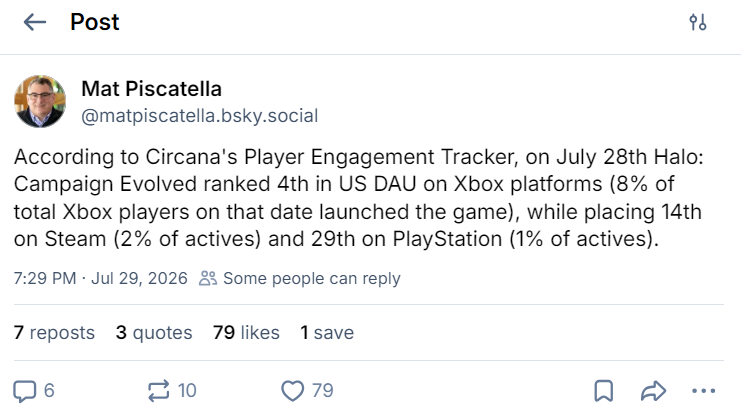741x420 pixels.
Task: Open the three-dot more options menu
Action: click(x=703, y=391)
